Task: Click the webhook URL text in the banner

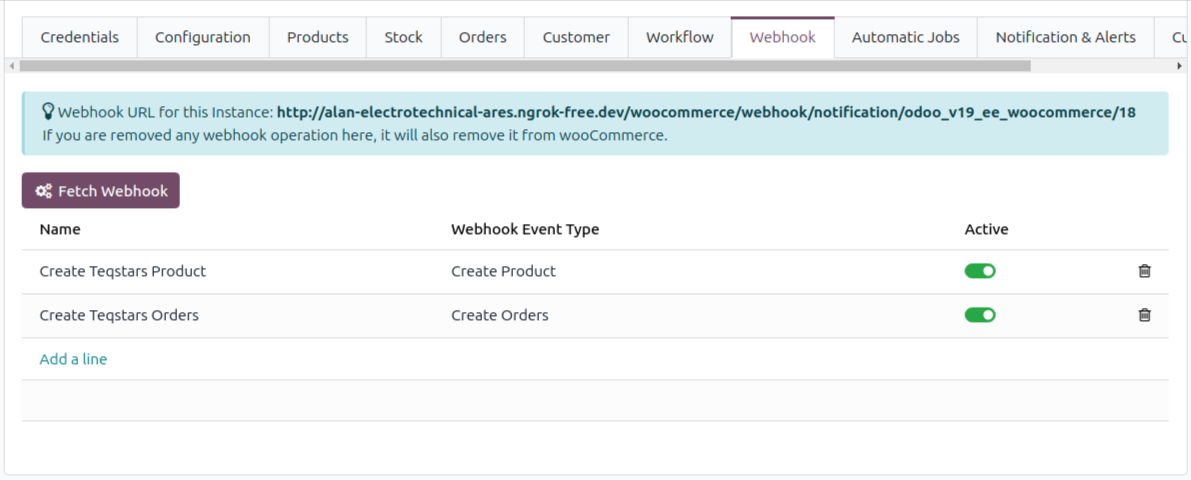Action: 706,112
